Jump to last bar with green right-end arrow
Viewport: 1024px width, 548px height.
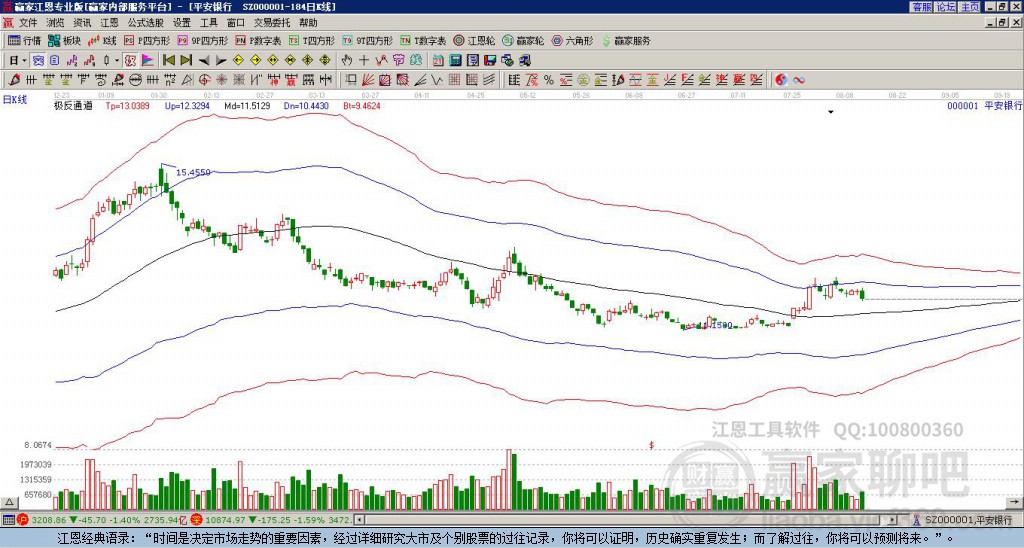pyautogui.click(x=186, y=61)
